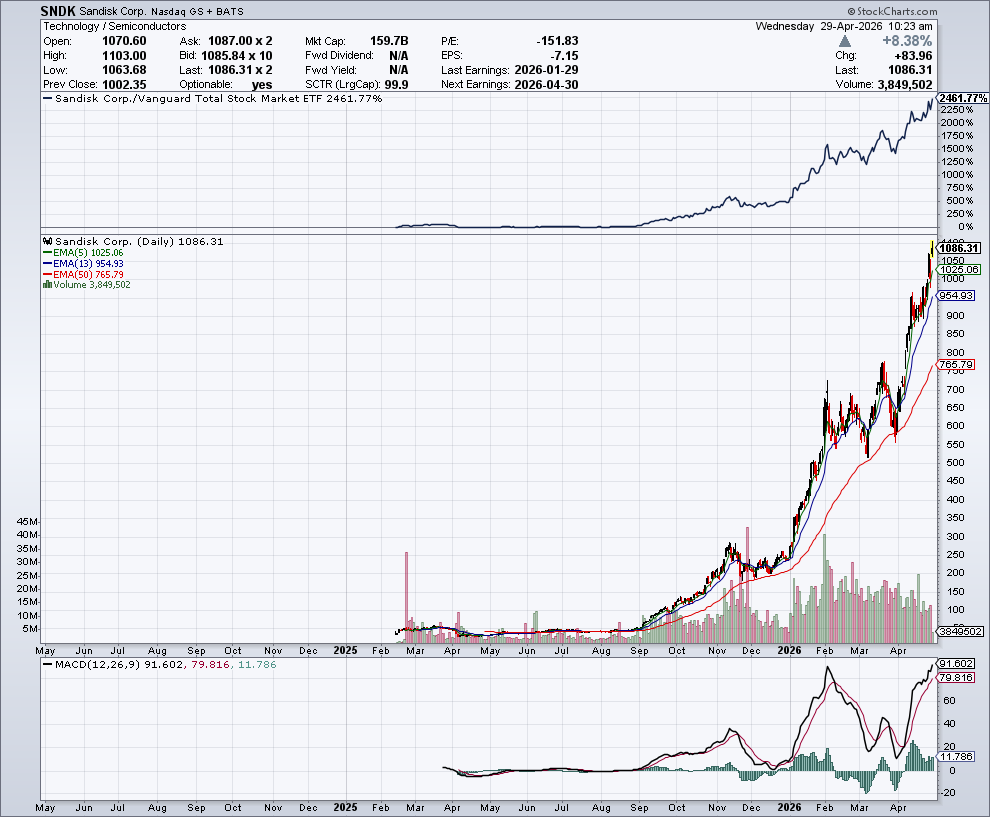The width and height of the screenshot is (990, 817).
Task: Click the 91.602 MACD axis tag
Action: pyautogui.click(x=957, y=664)
